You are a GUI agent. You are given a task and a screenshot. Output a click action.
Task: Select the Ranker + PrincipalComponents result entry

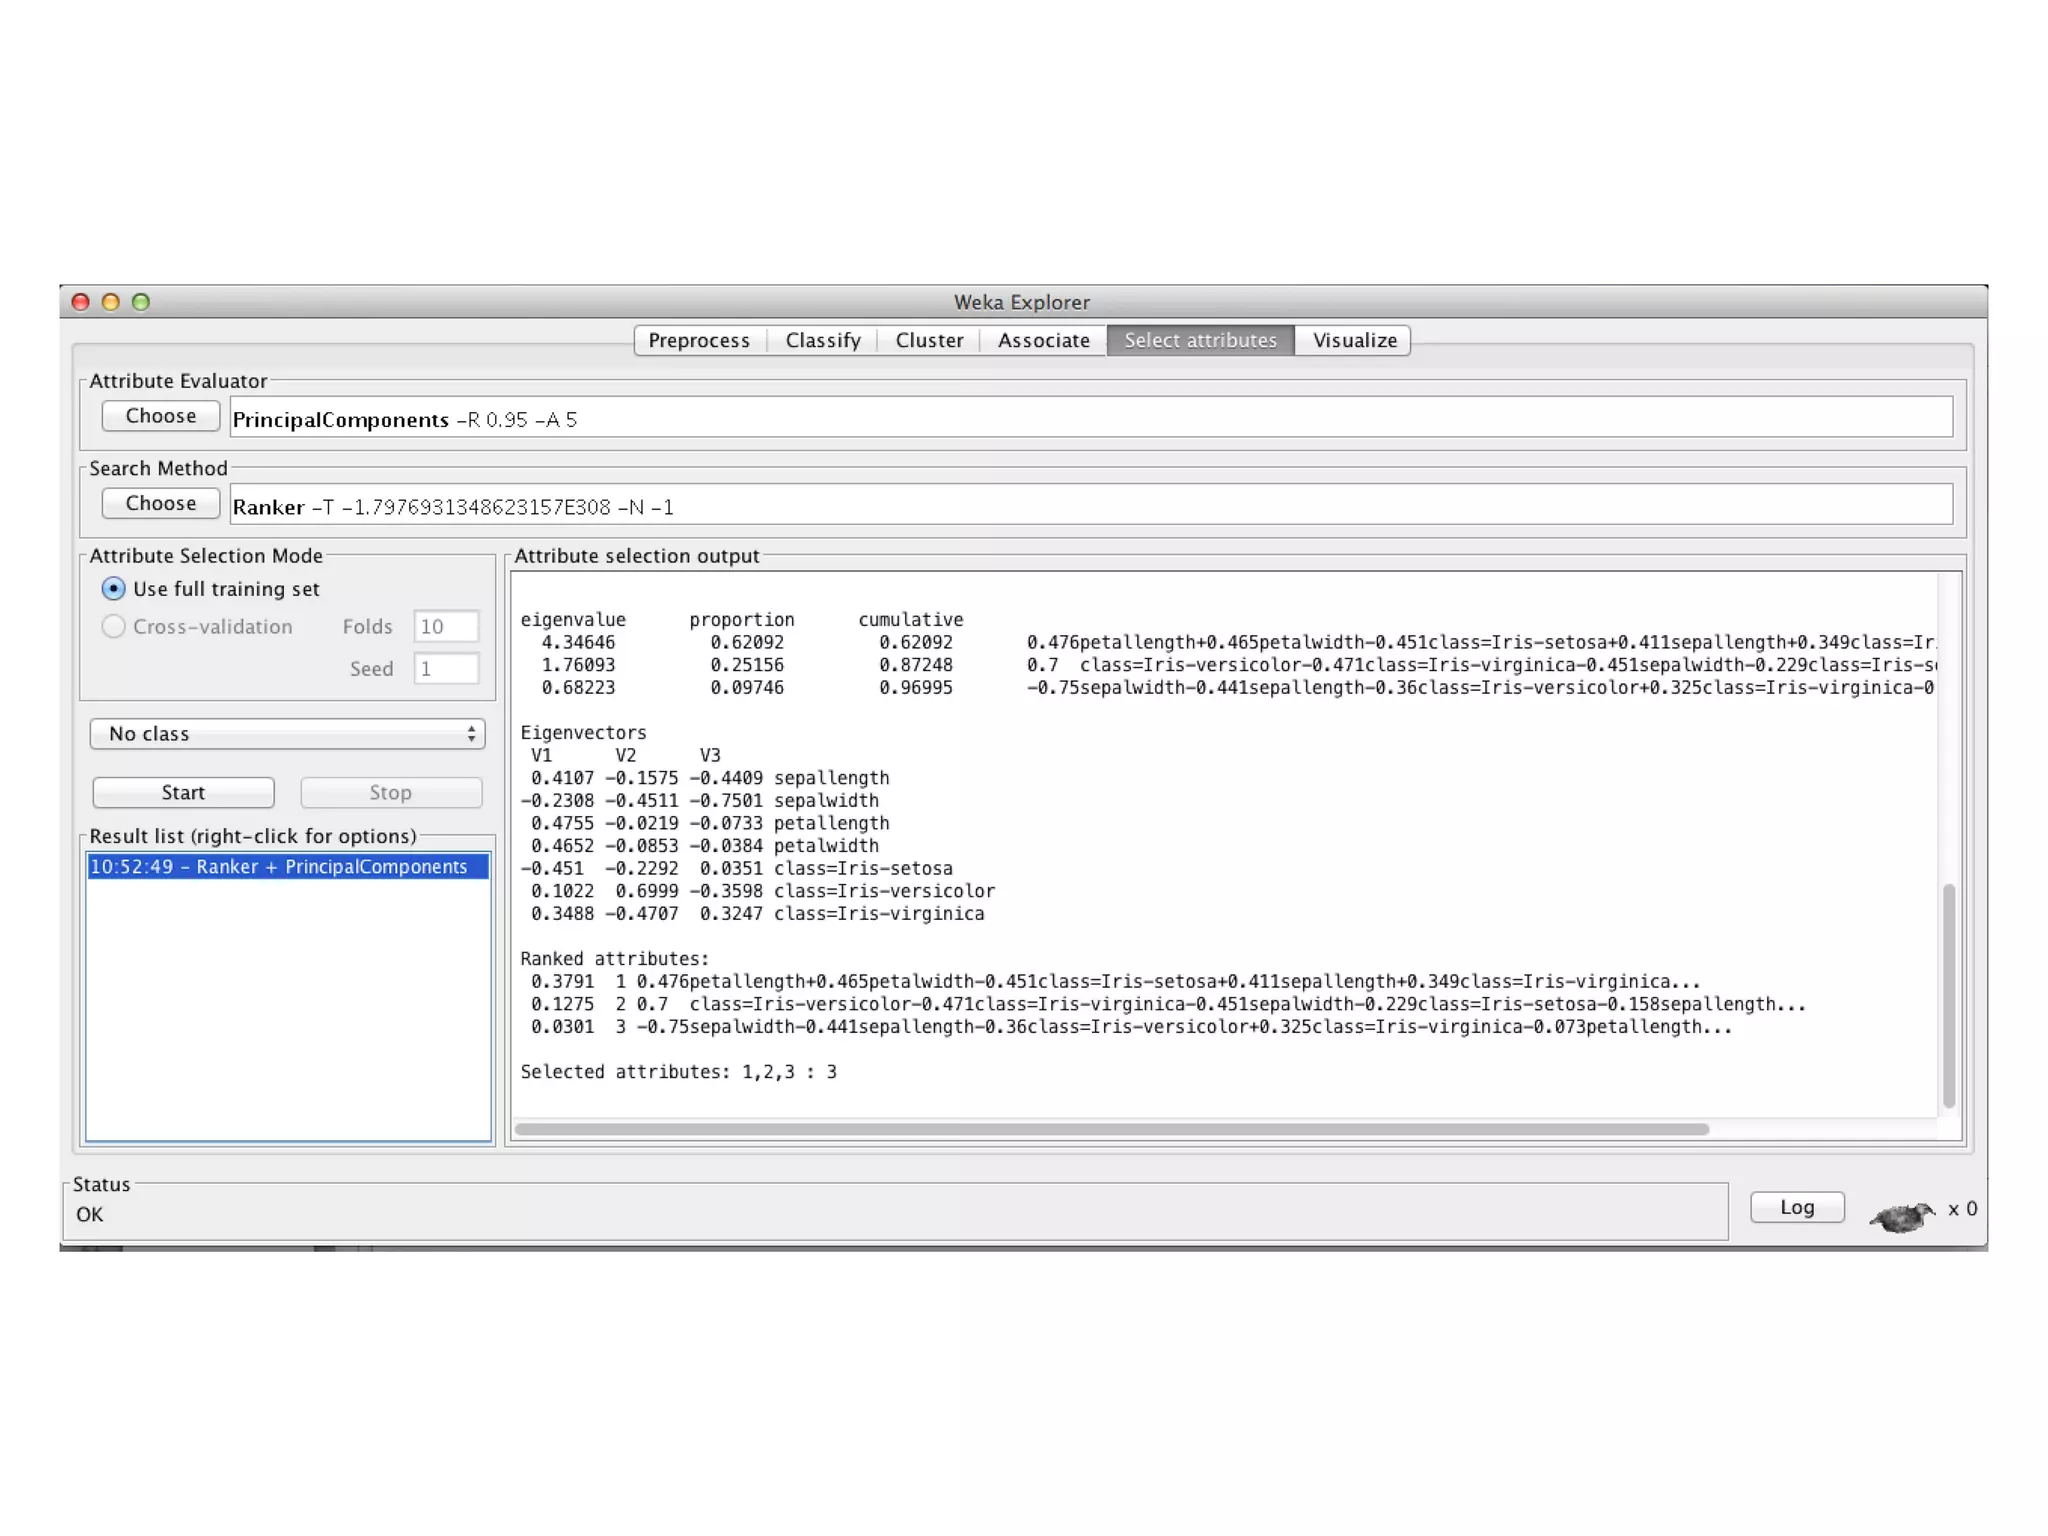click(x=279, y=867)
